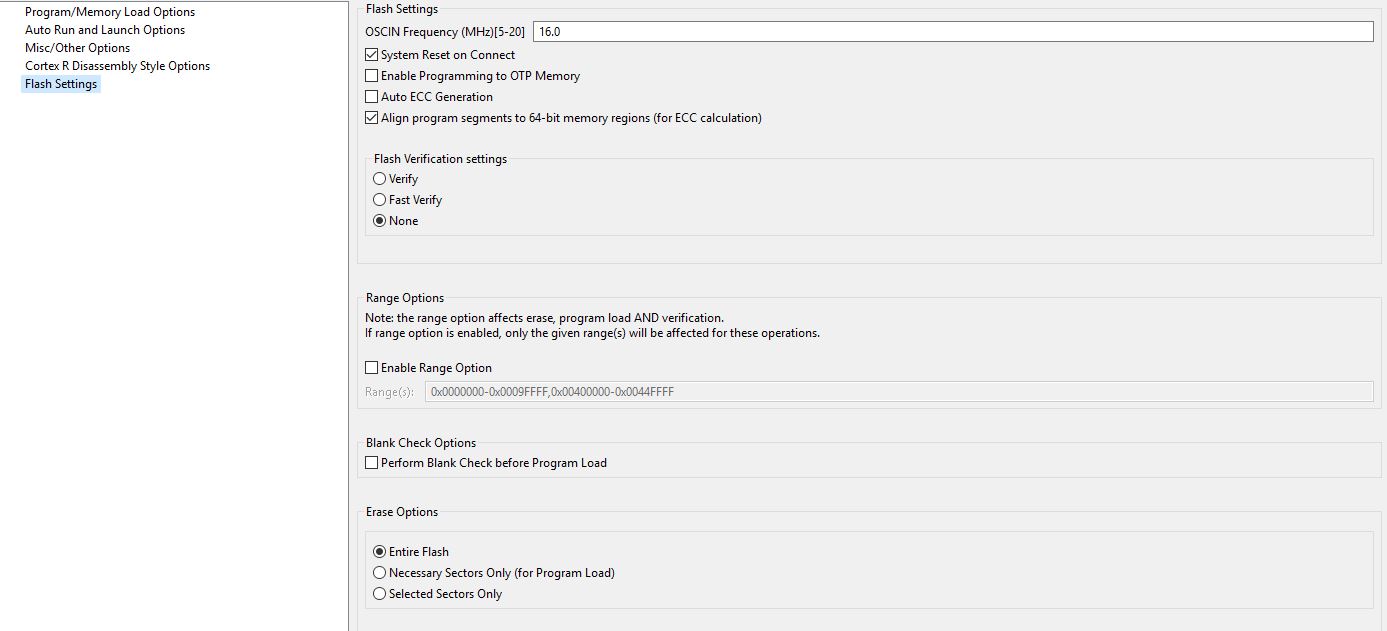Select Flash Settings in the list
Screen dimensions: 1387x631
(61, 84)
